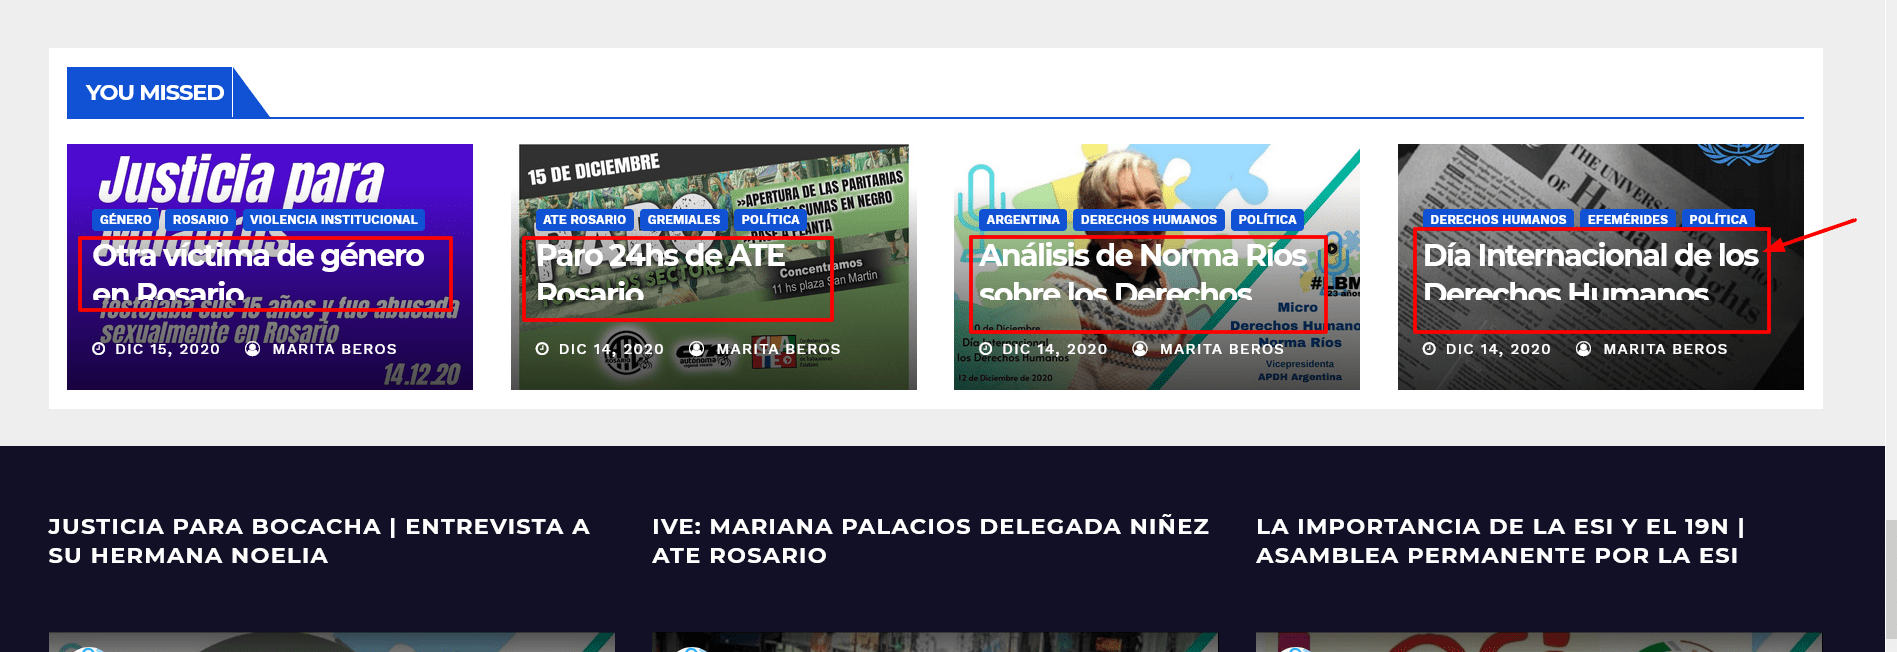Click author icon on Norma Ríos card
Image resolution: width=1897 pixels, height=652 pixels.
tap(1140, 349)
